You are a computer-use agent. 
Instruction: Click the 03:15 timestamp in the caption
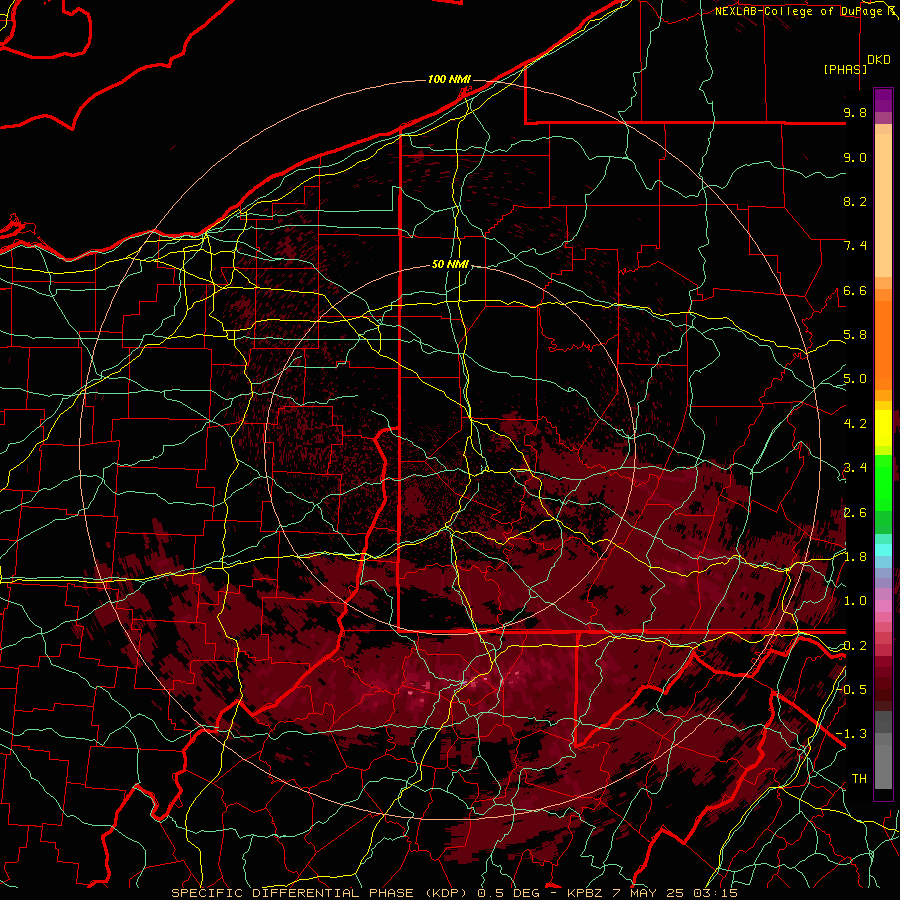[x=715, y=893]
